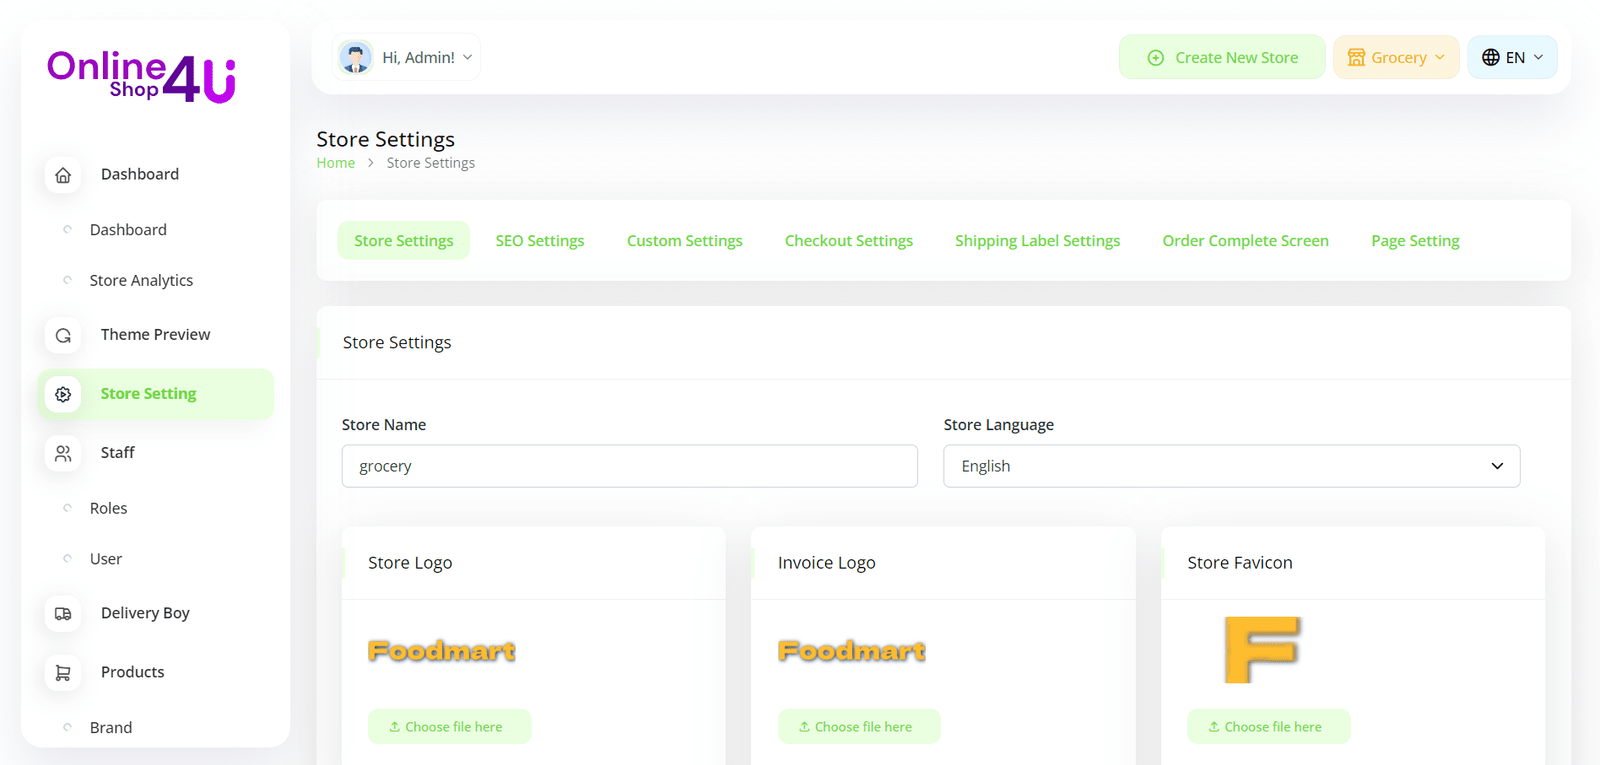Open the EN language menu
1600x765 pixels.
1512,58
